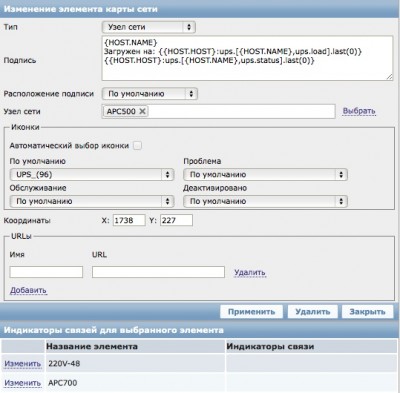Click the Добавить link under URLs
The image size is (400, 393).
28,290
